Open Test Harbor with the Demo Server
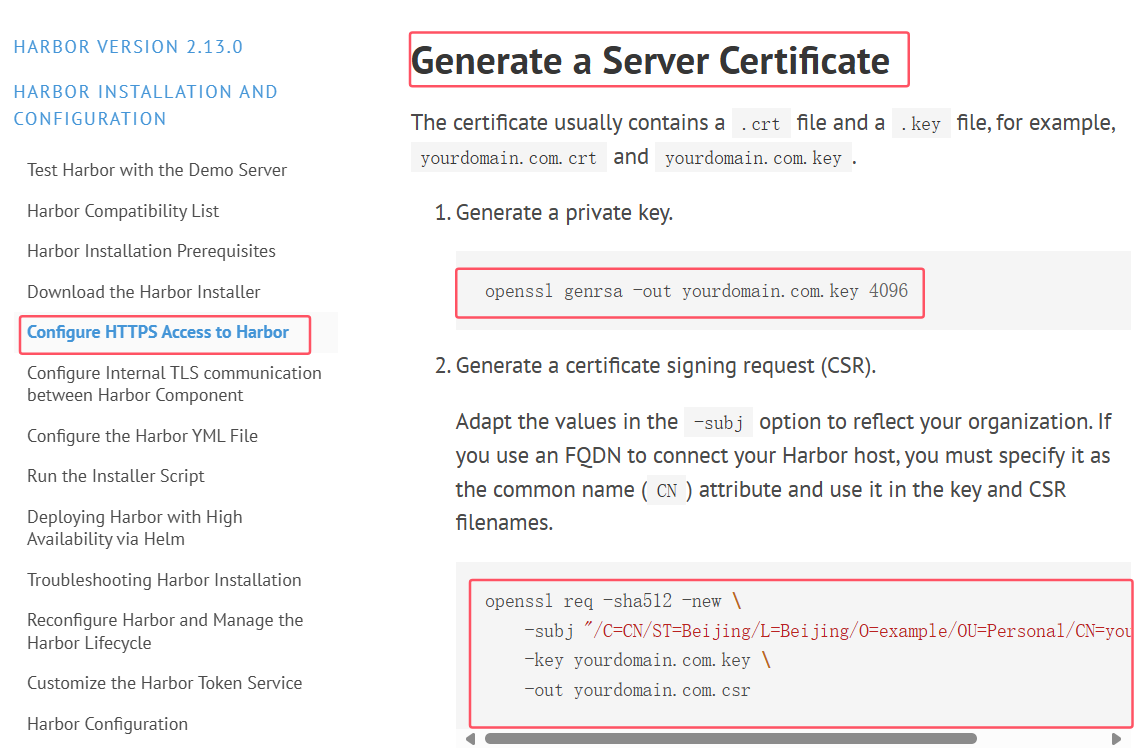Image resolution: width=1135 pixels, height=755 pixels. click(x=157, y=170)
